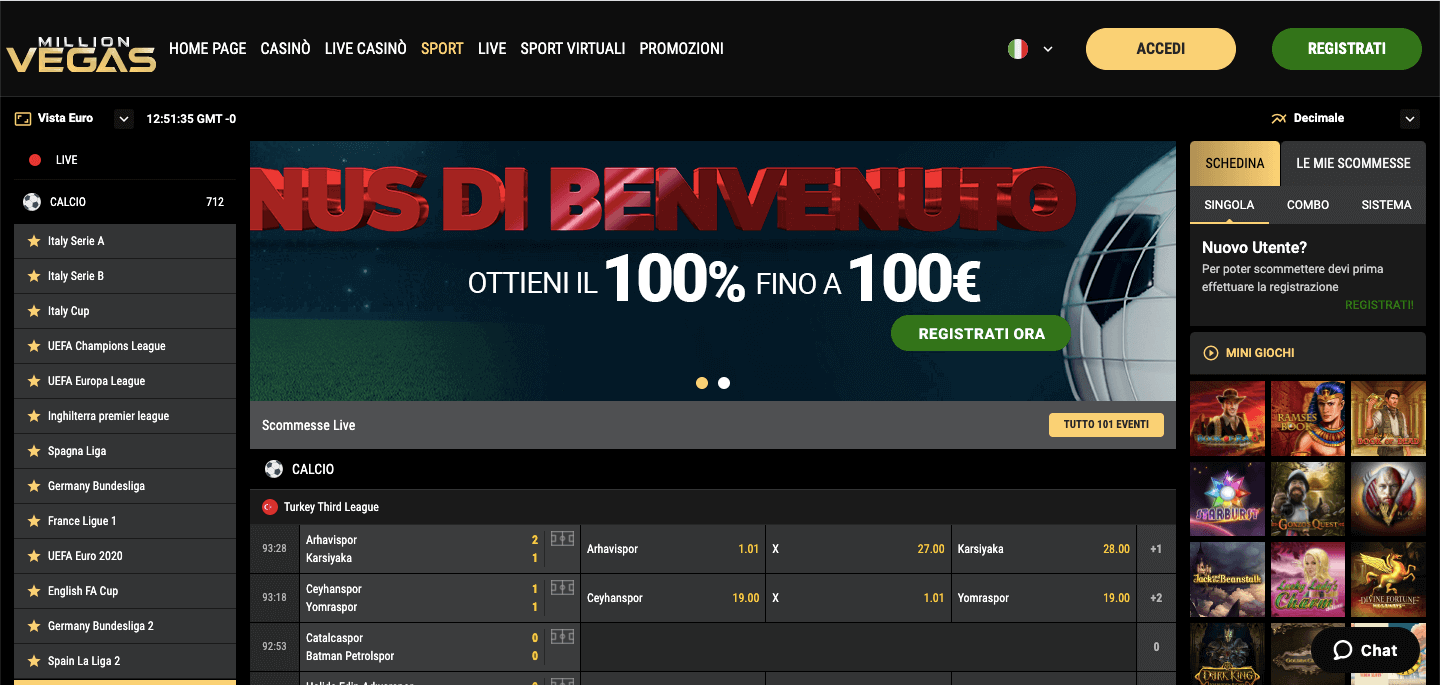
Task: Click the star icon for Italy Serie A
Action: pos(34,241)
